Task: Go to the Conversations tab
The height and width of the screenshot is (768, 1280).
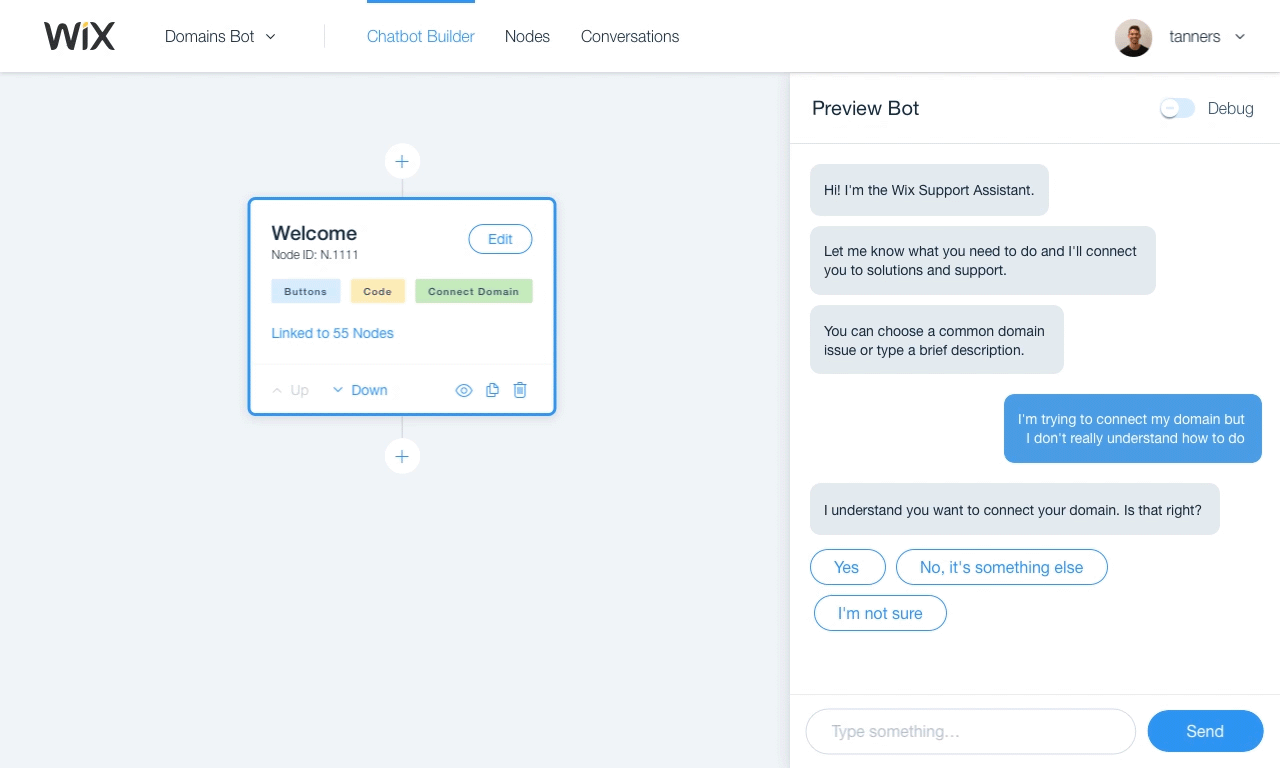Action: [630, 36]
